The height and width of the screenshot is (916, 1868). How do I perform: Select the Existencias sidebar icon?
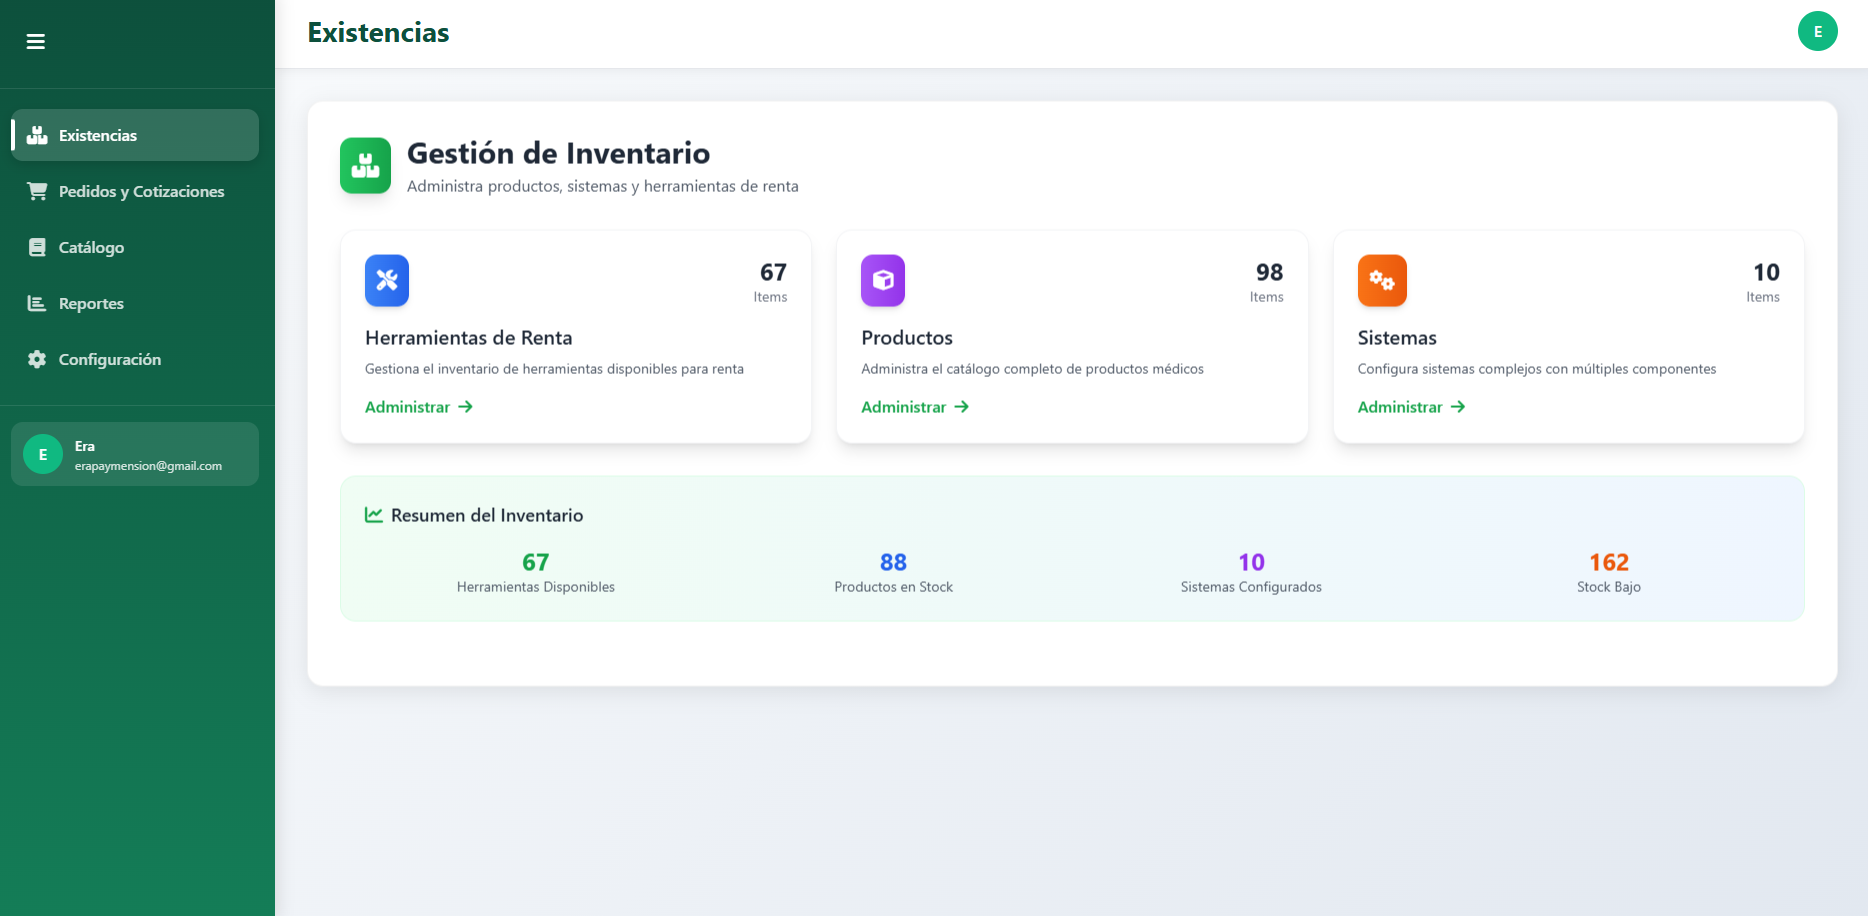[x=37, y=135]
